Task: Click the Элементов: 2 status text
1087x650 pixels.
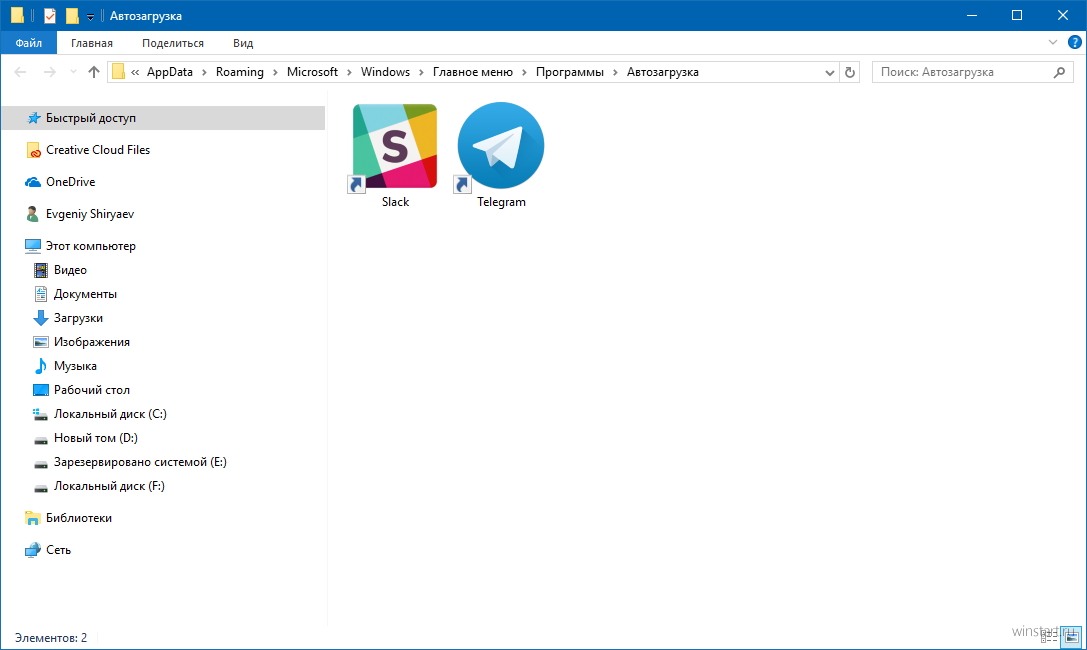Action: click(51, 638)
